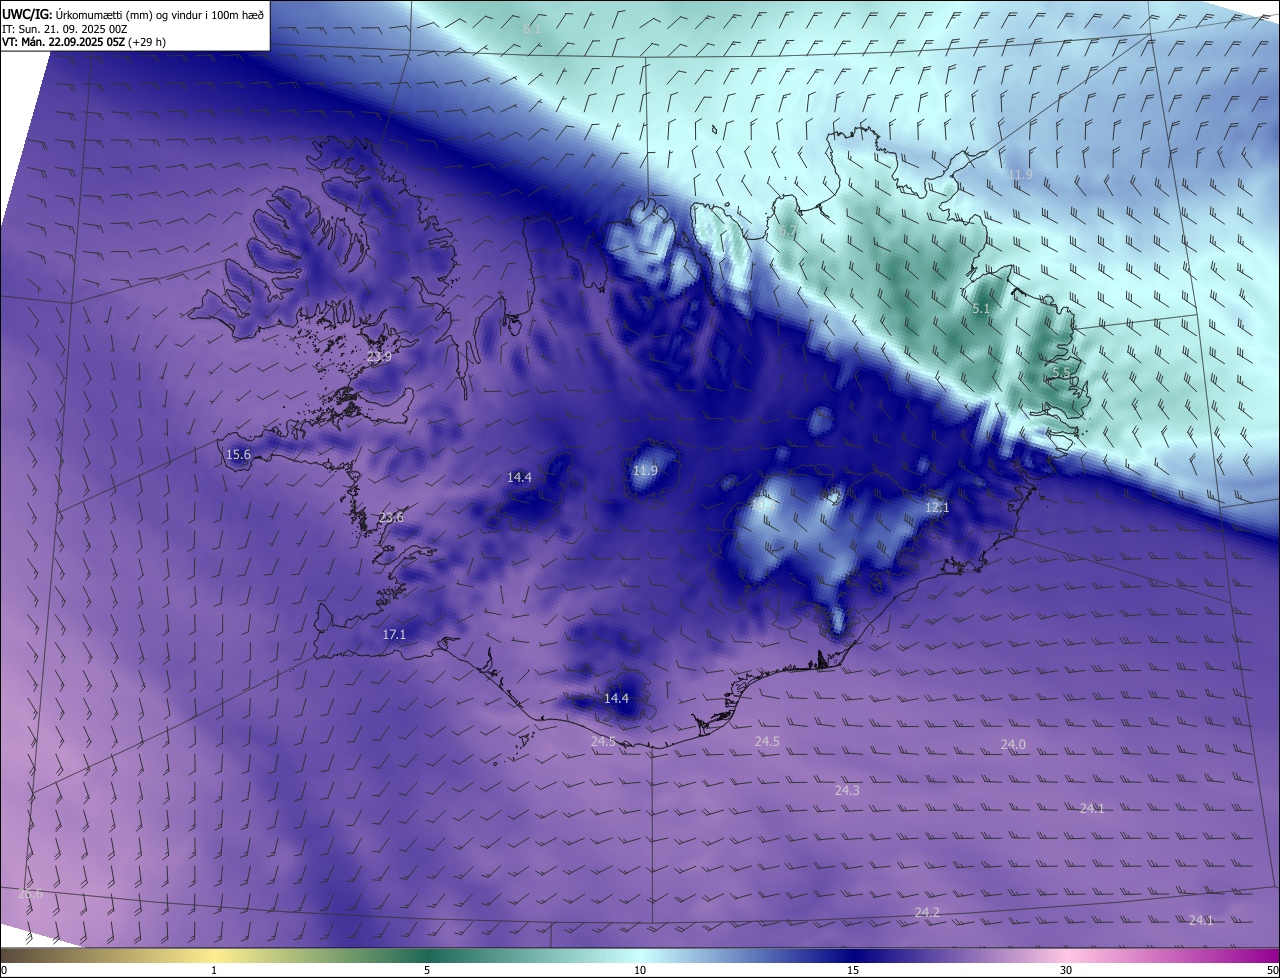1280x978 pixels.
Task: Click the 6.7 value on the map
Action: click(788, 232)
